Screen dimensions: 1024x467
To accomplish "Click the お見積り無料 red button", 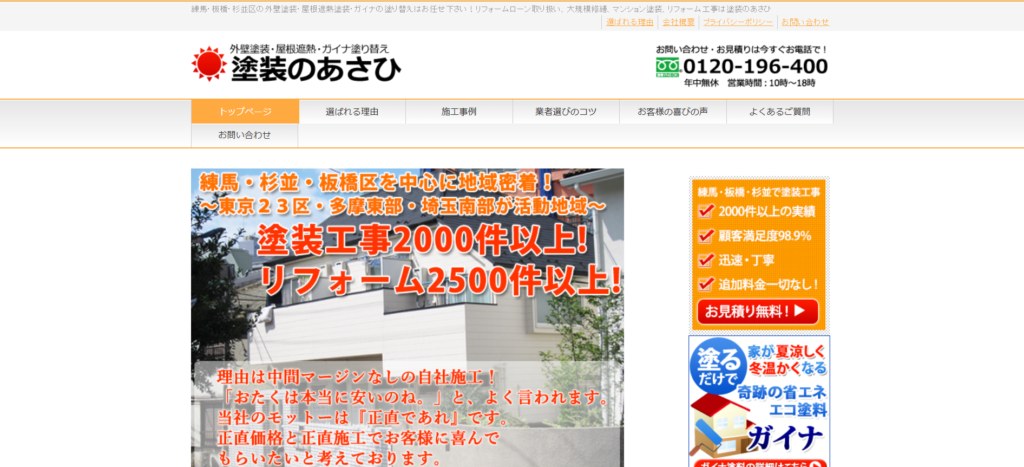I will click(x=758, y=312).
